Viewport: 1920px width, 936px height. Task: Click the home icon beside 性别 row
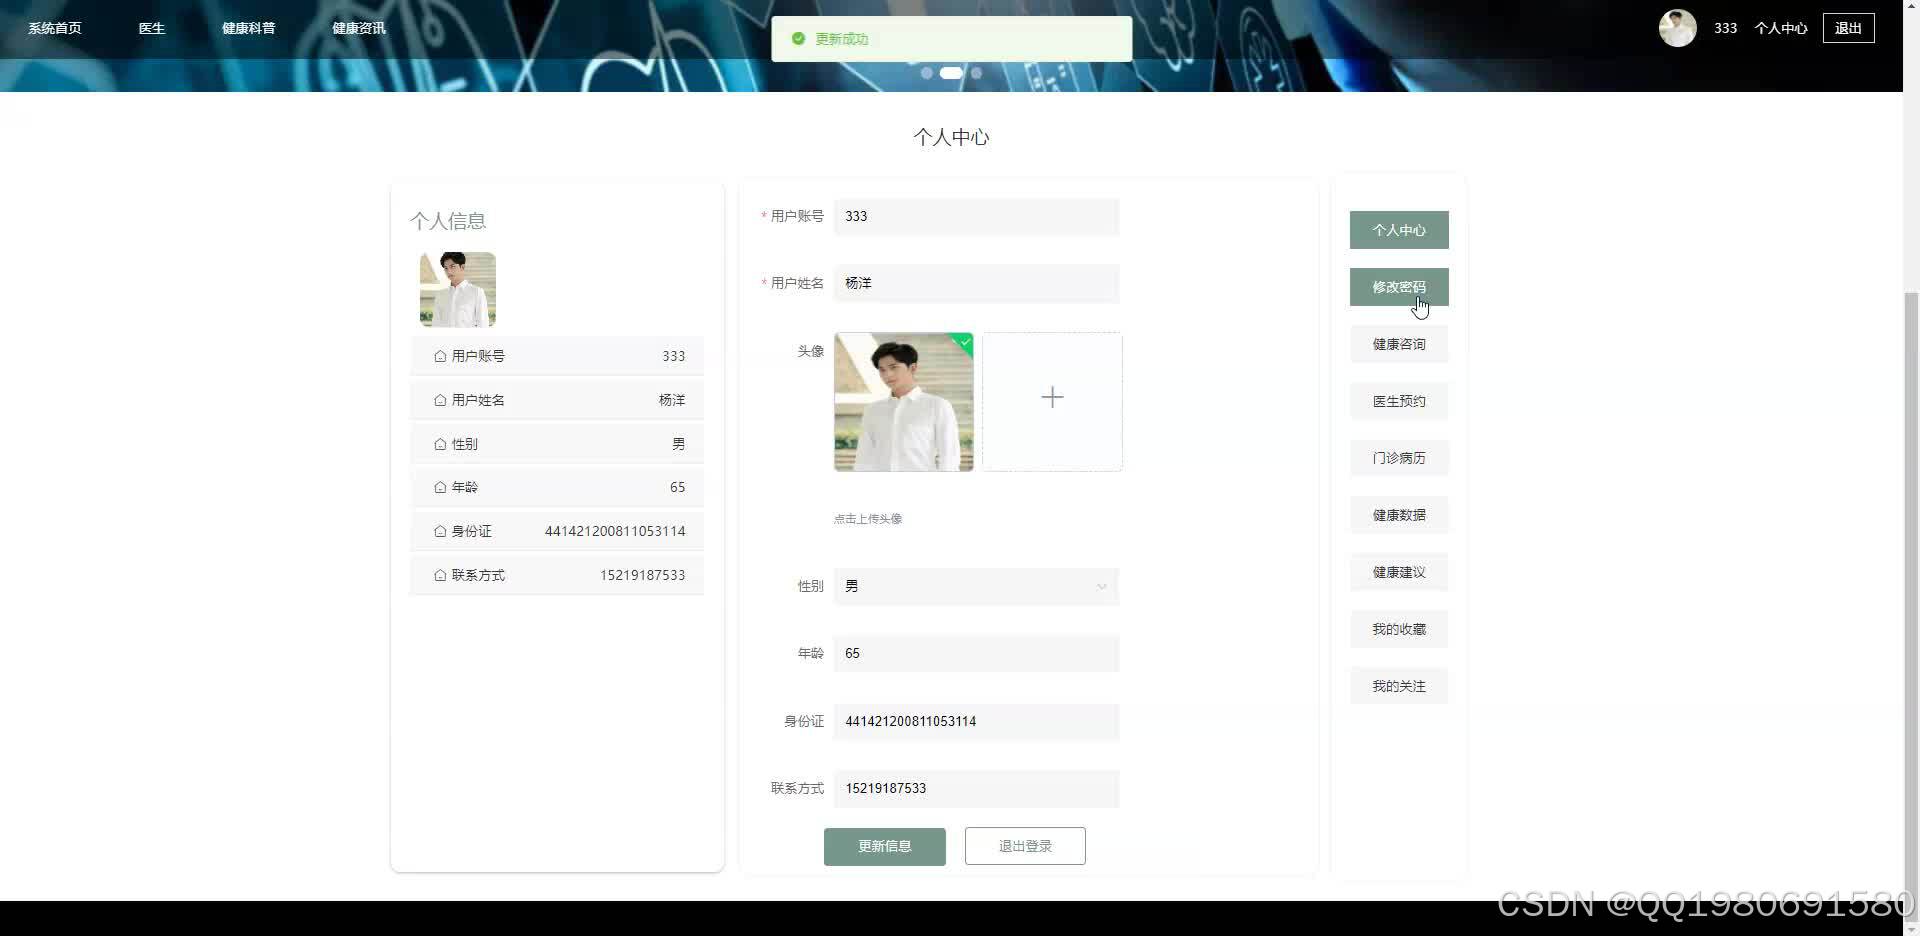point(440,444)
